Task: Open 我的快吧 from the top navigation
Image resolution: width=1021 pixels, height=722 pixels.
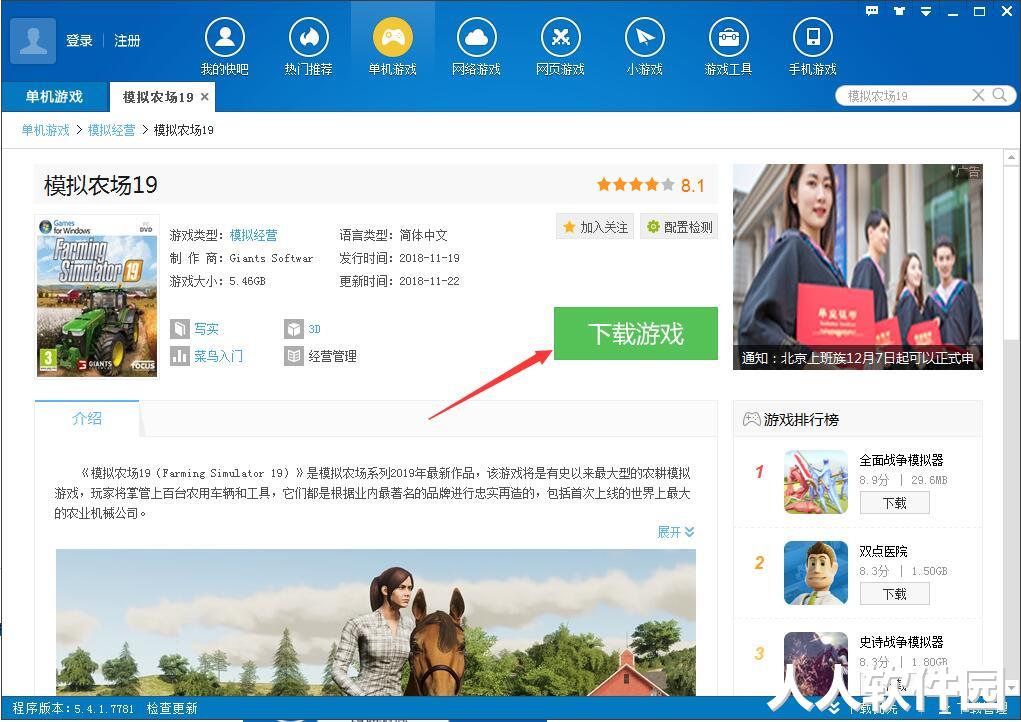Action: click(x=225, y=46)
